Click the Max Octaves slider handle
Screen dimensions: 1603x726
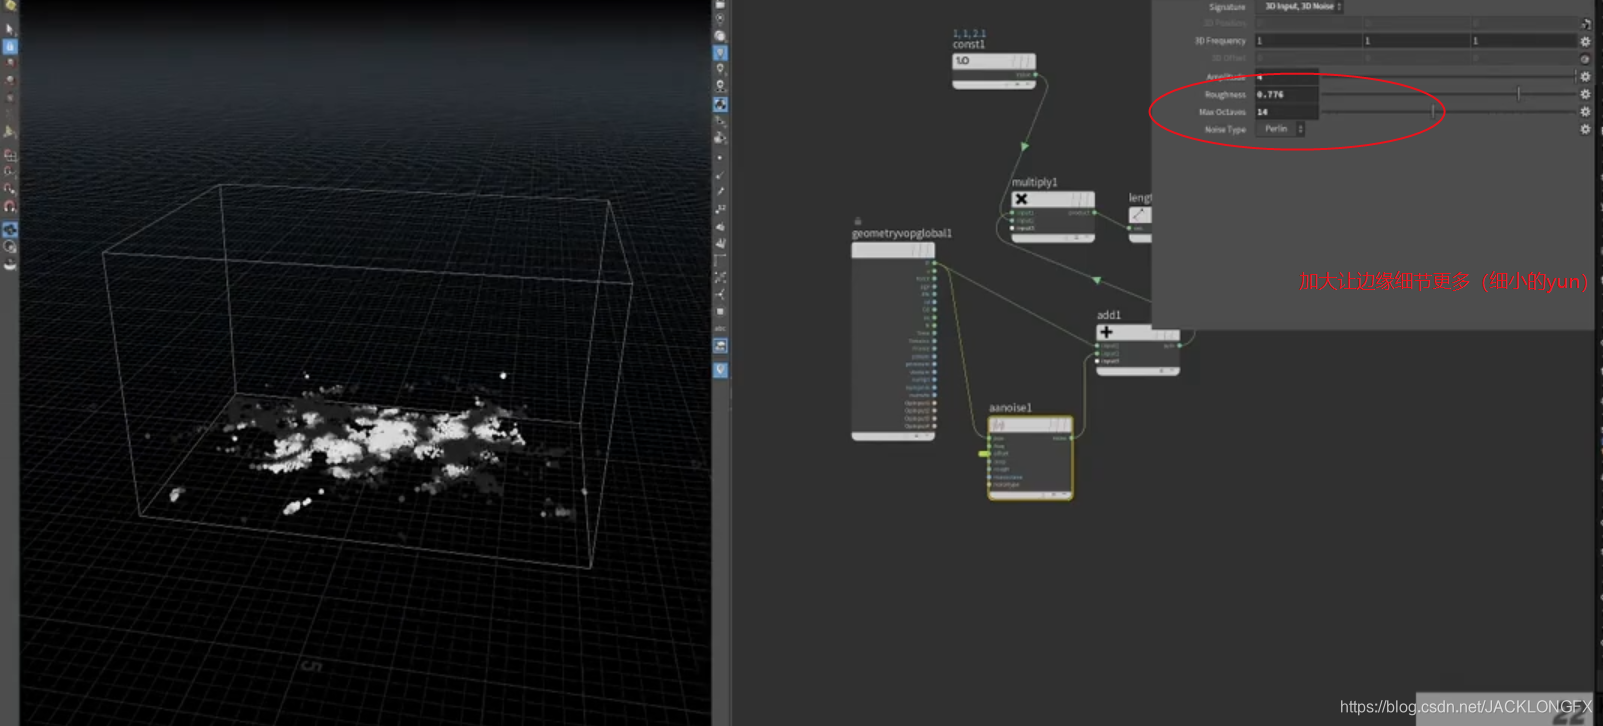1433,112
